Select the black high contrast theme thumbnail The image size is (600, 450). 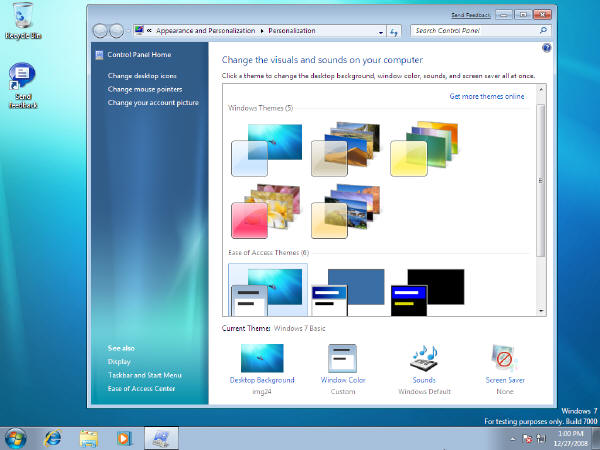(427, 292)
